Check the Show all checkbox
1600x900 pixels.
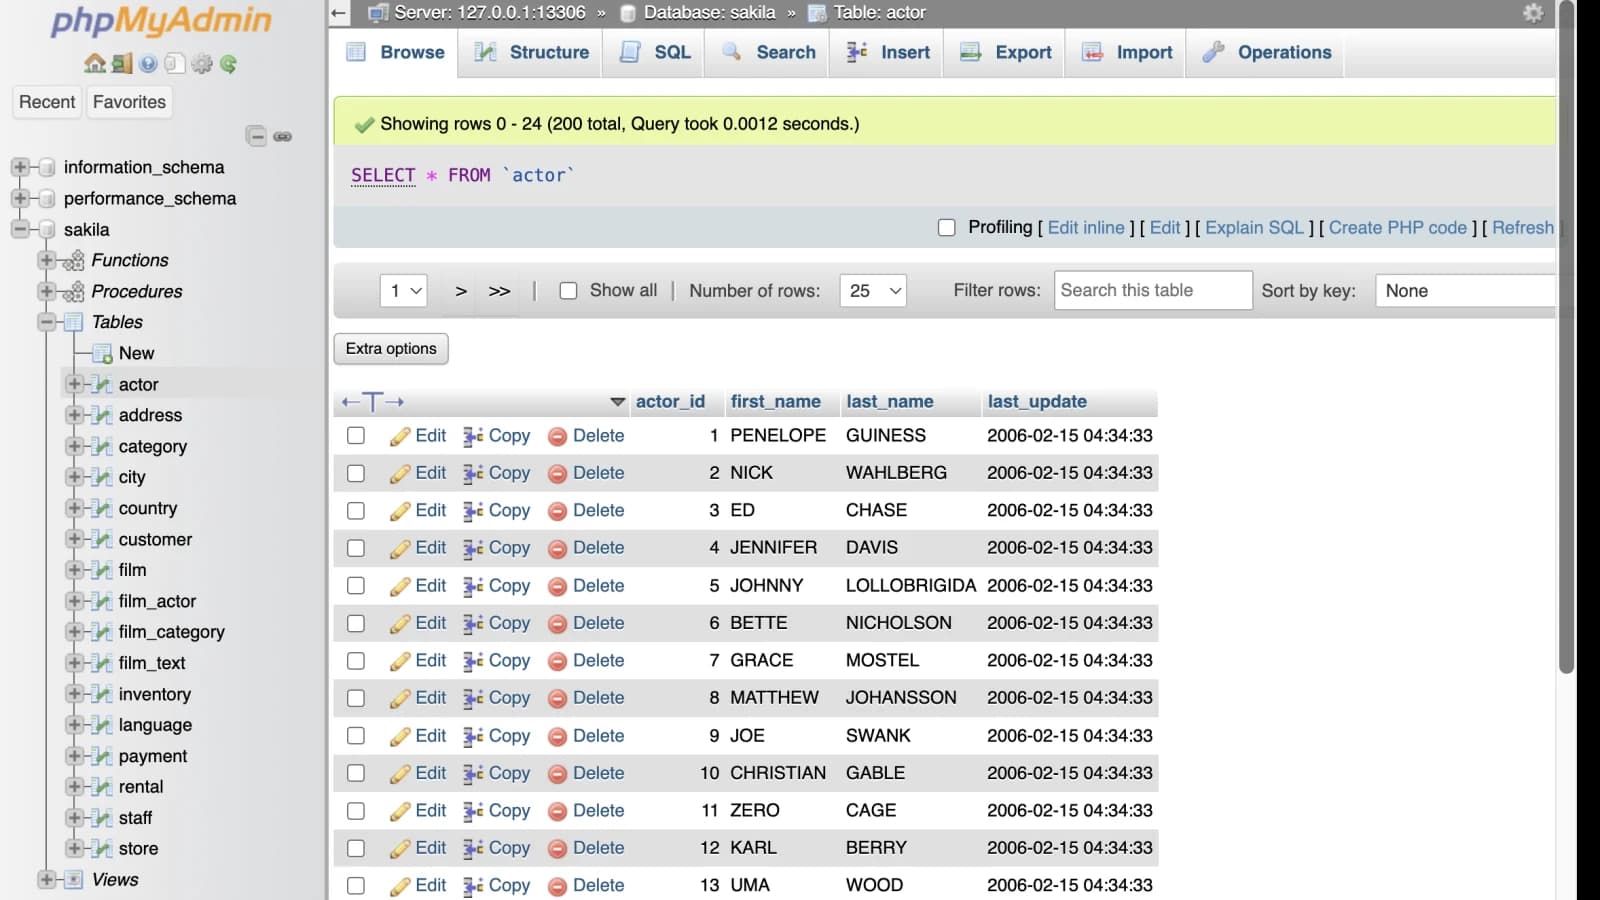(569, 291)
